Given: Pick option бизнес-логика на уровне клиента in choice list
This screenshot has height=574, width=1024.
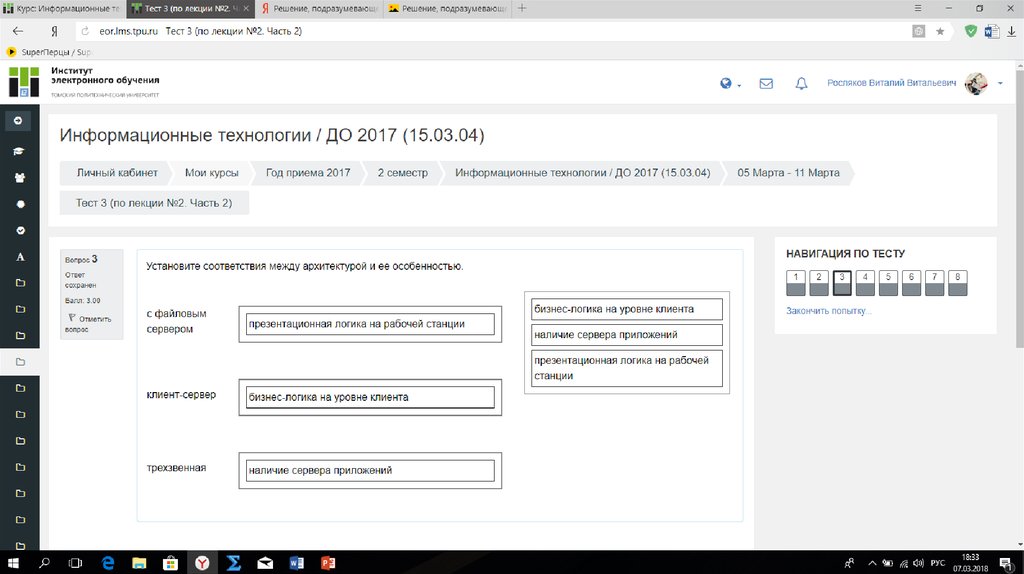Looking at the screenshot, I should 627,309.
